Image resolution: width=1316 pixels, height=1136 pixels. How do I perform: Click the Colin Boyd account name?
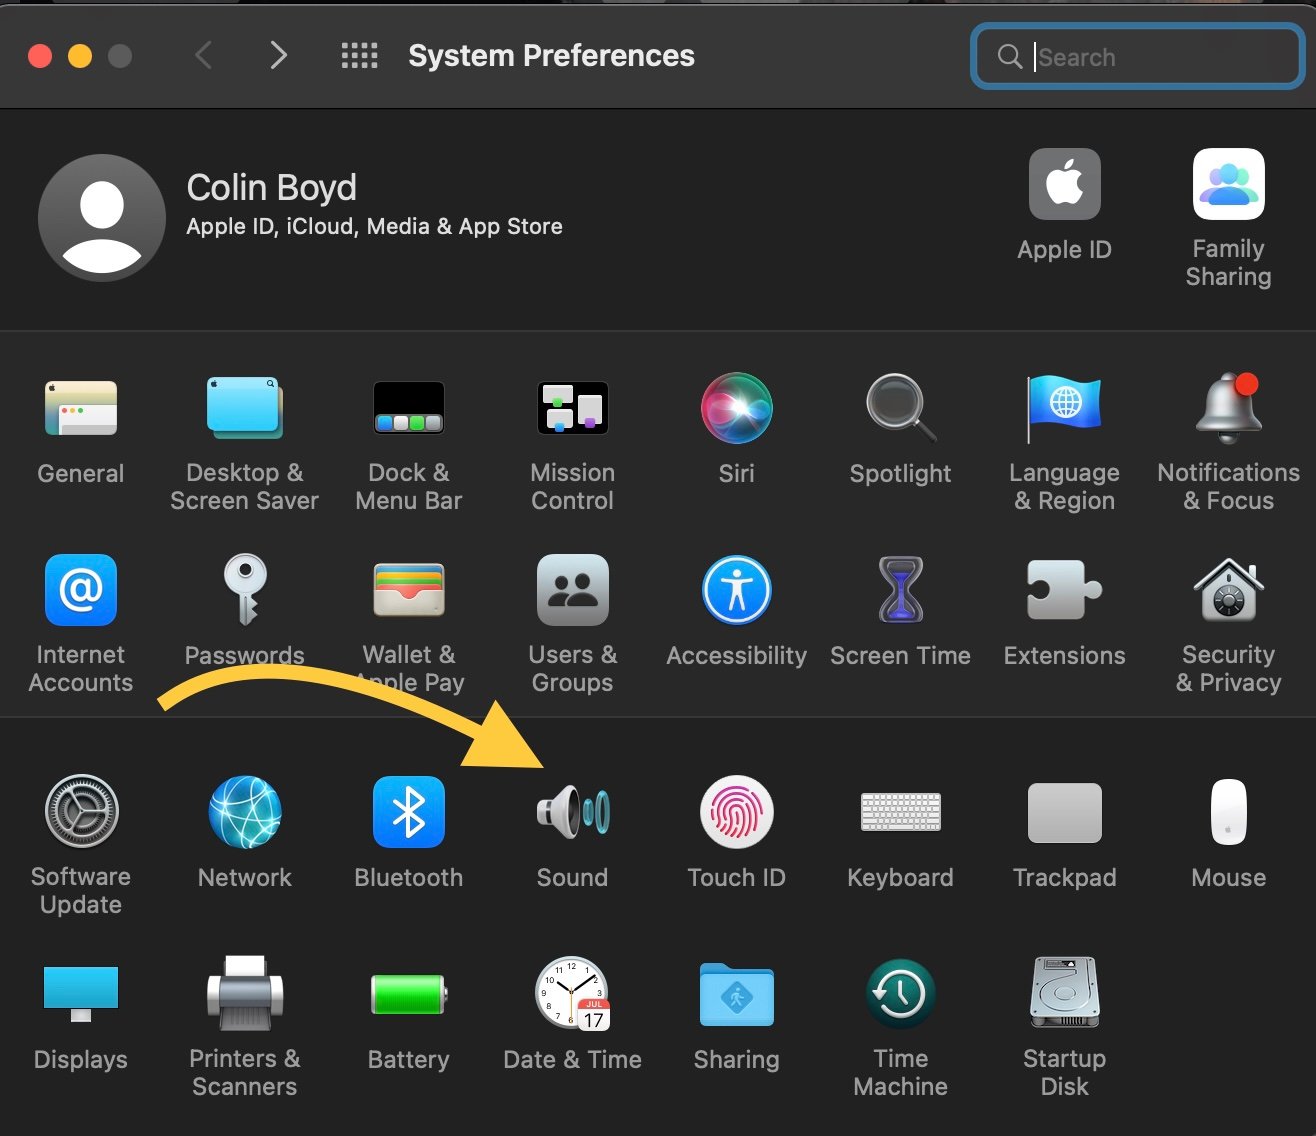click(x=271, y=187)
